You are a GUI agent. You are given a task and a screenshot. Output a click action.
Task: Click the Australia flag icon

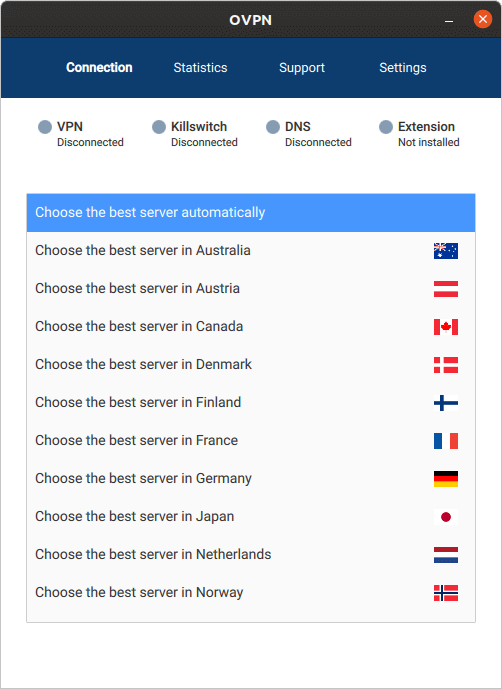click(x=446, y=251)
